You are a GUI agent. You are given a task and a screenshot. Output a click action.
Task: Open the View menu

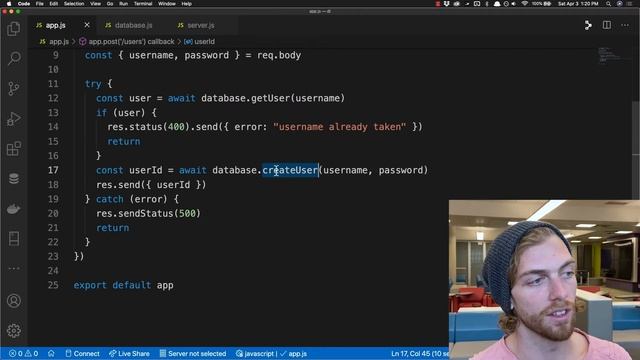coord(96,4)
